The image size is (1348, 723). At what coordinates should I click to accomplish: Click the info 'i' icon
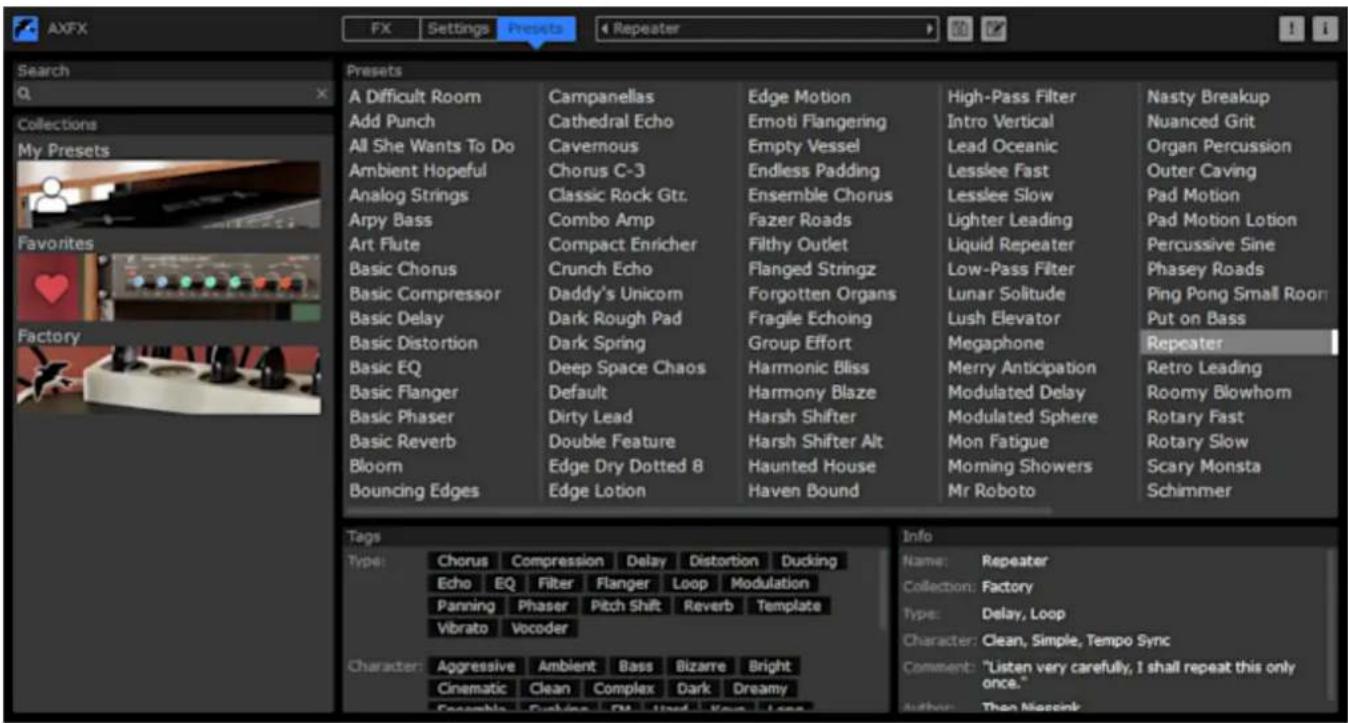pyautogui.click(x=1325, y=30)
